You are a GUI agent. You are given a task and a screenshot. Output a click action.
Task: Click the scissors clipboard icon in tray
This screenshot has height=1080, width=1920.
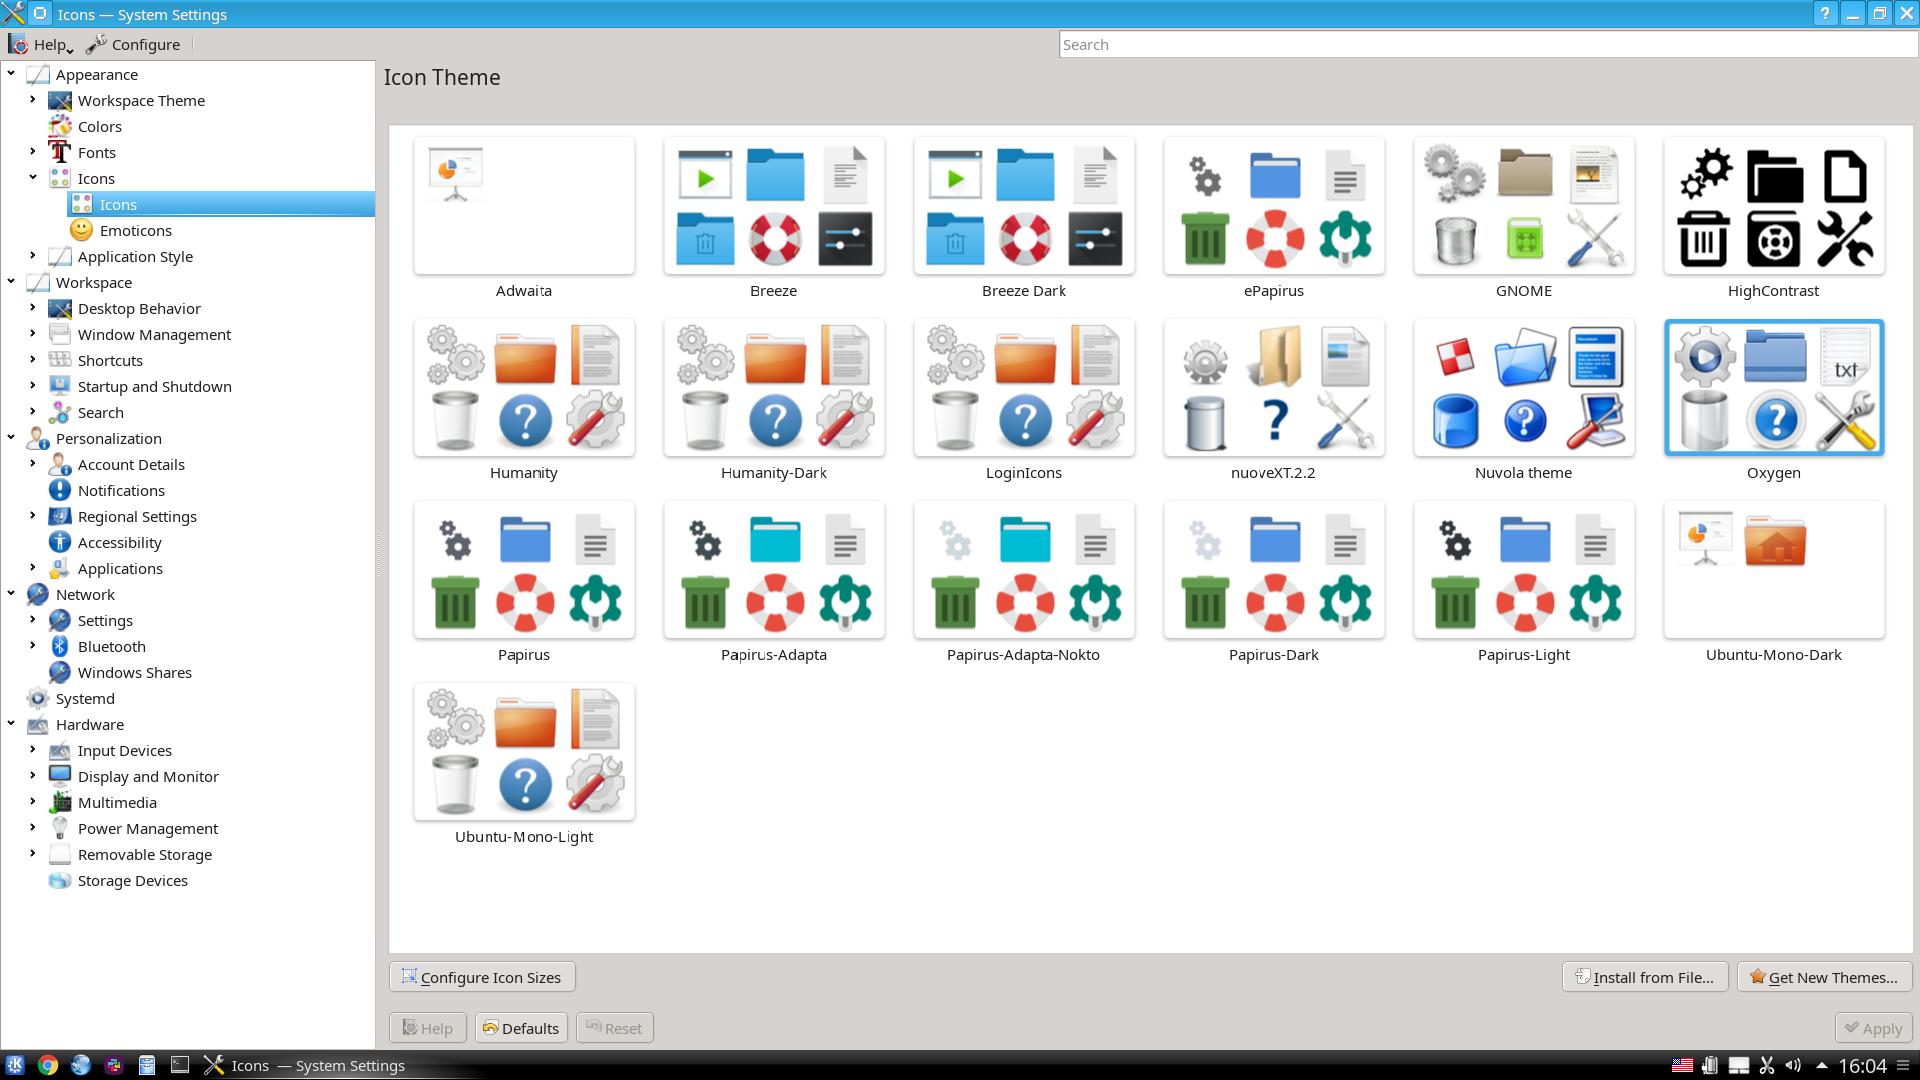coord(1766,1065)
